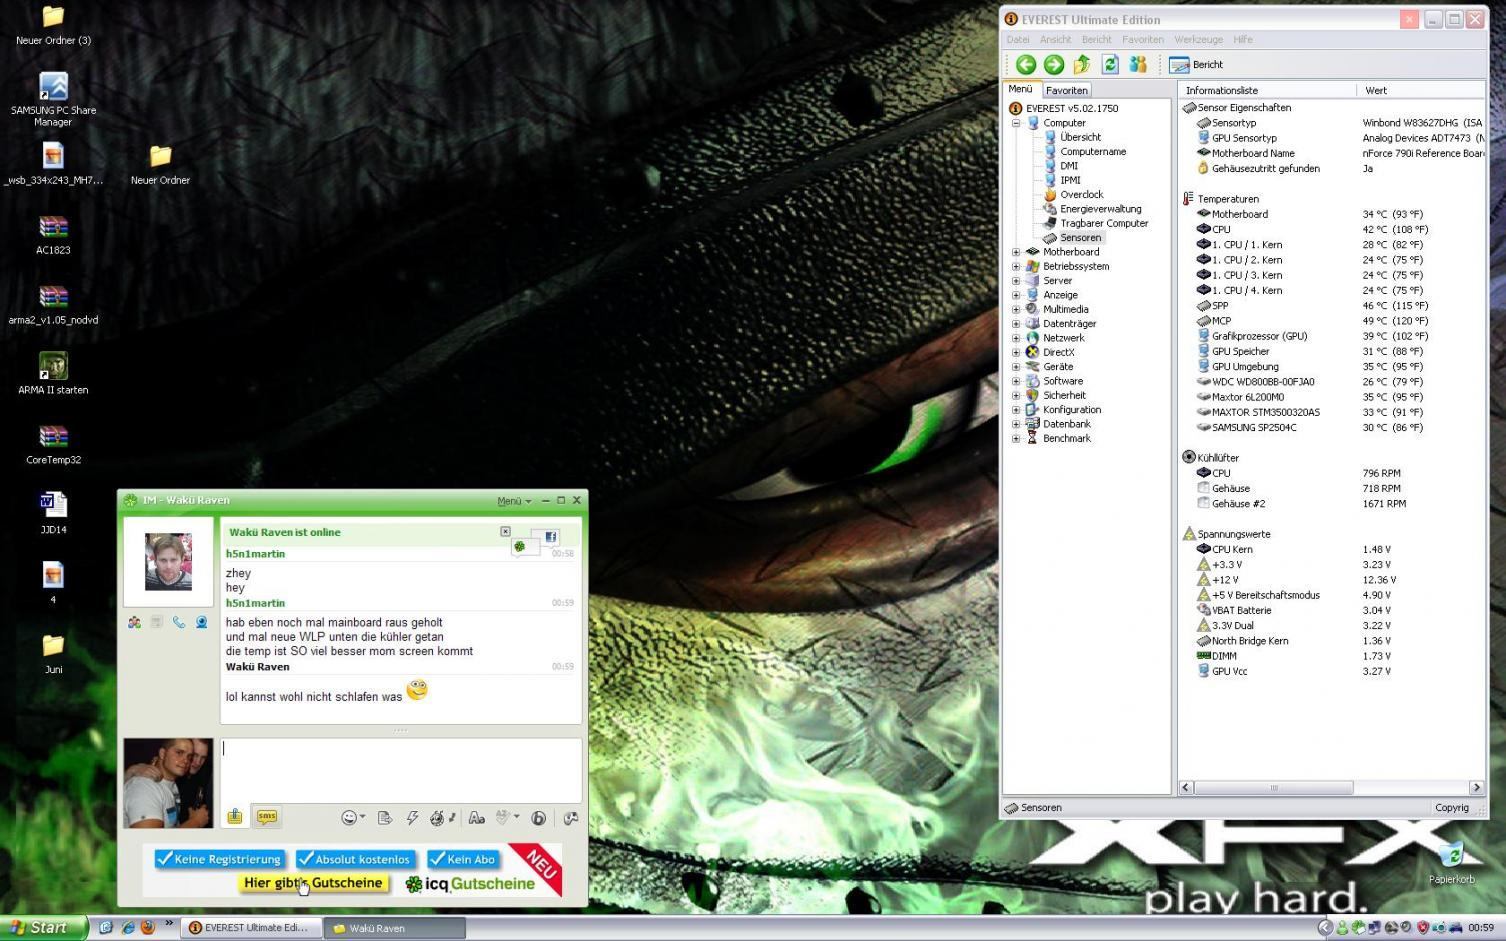The width and height of the screenshot is (1506, 941).
Task: Select Overclock in the EVEREST tree
Action: (1081, 195)
